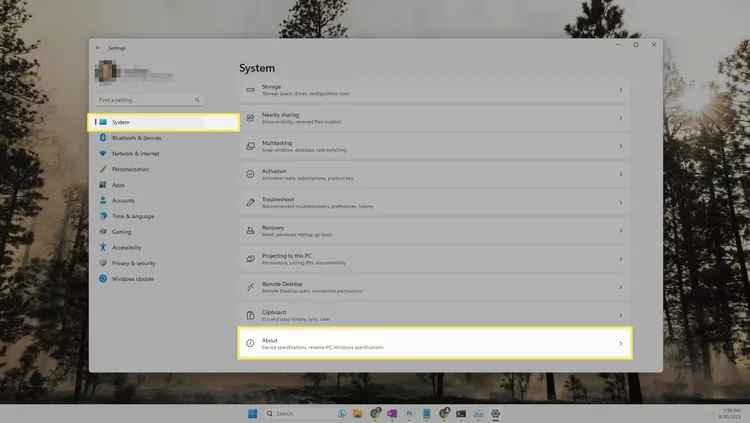Click the magnifier icon in Find a setting
Screen dimensions: 750x423
click(197, 100)
